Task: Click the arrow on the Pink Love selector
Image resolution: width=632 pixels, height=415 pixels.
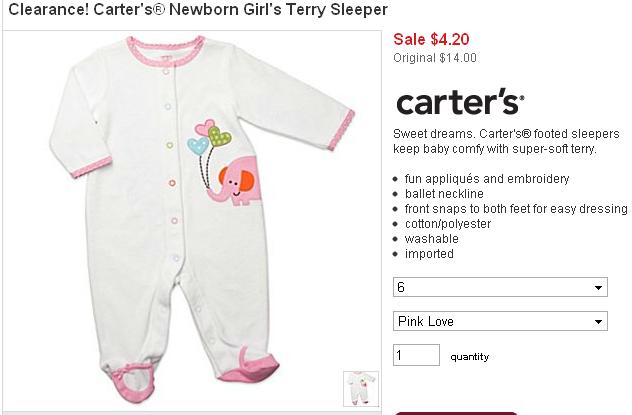Action: pyautogui.click(x=598, y=322)
